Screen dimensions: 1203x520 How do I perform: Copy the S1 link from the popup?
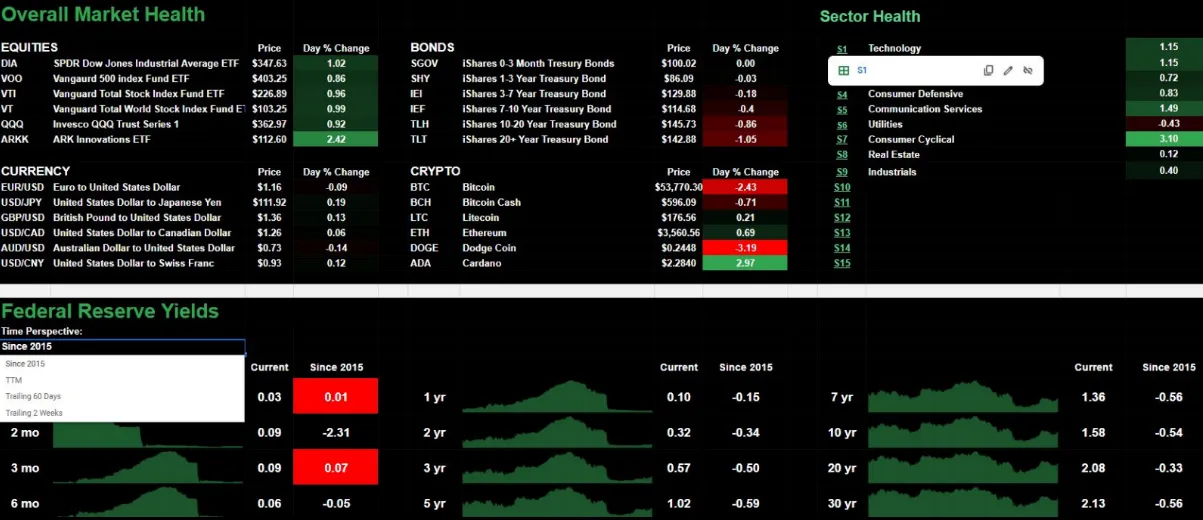coord(988,71)
